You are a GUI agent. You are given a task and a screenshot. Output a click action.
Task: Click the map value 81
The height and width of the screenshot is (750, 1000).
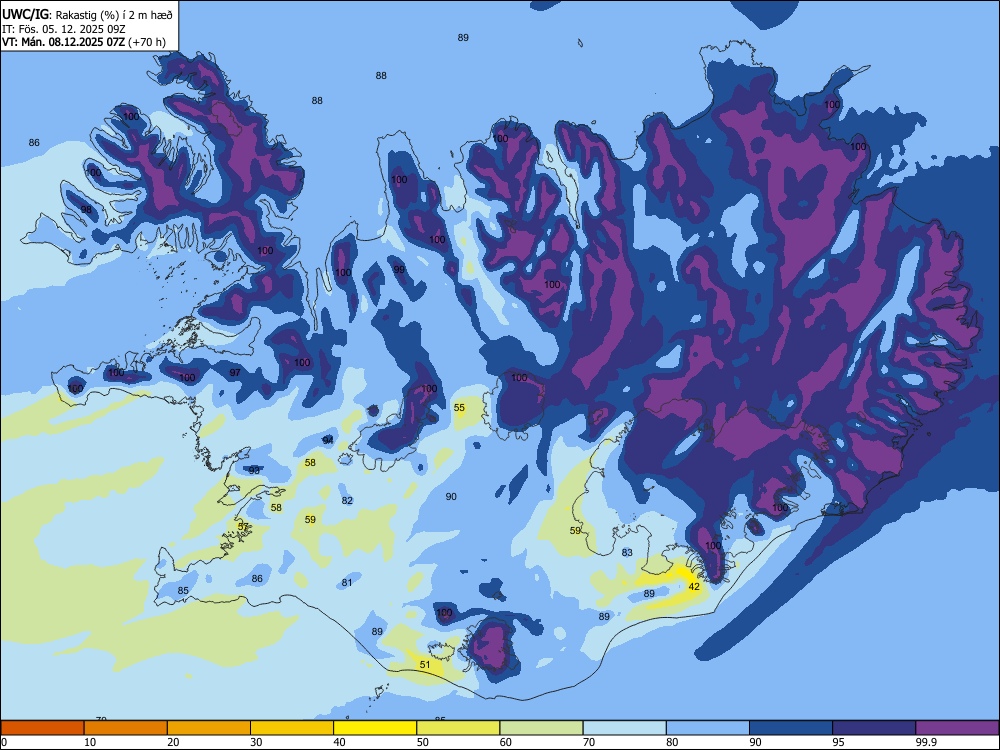click(x=347, y=582)
